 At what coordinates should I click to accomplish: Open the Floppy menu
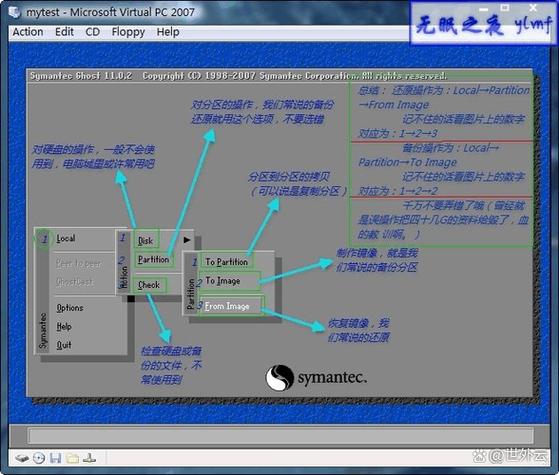(x=128, y=32)
